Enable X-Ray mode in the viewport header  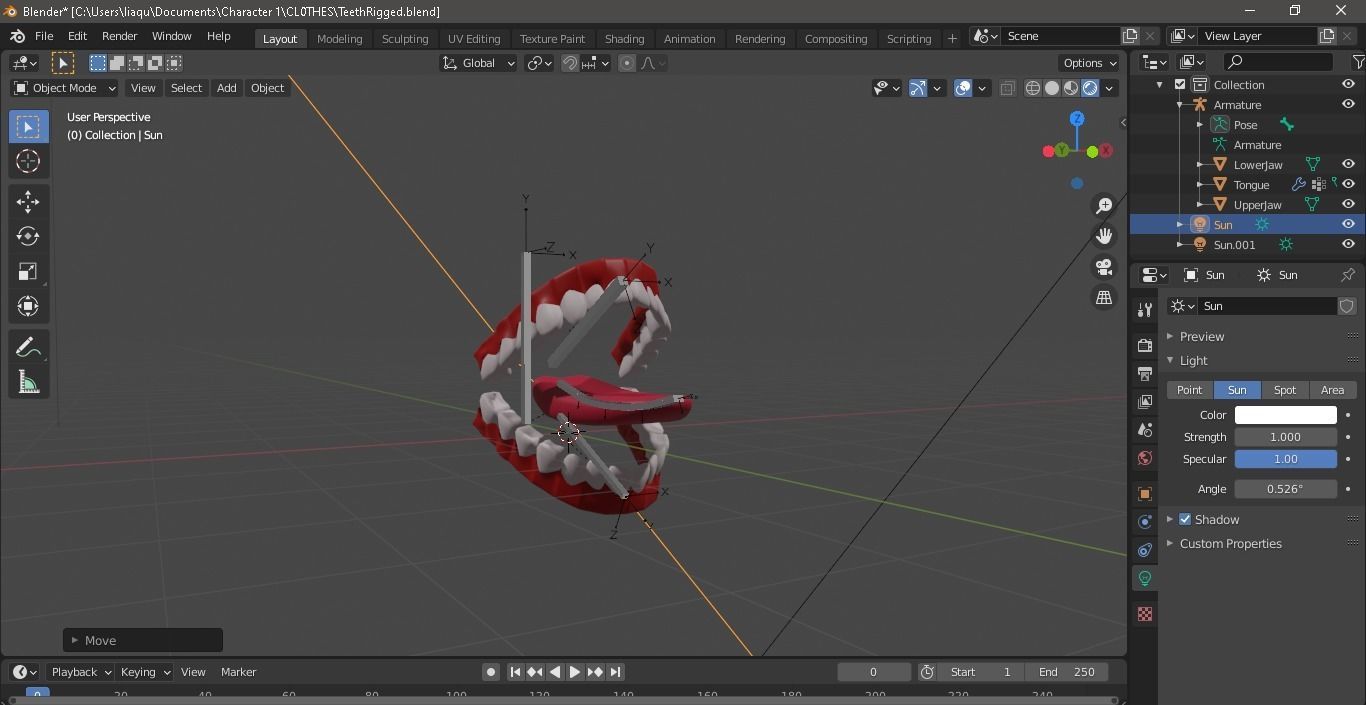1007,88
